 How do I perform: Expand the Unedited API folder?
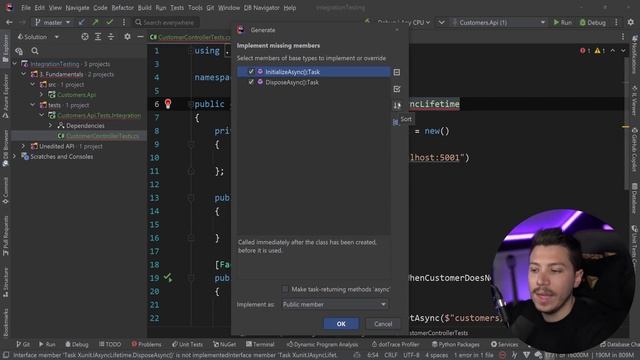point(24,146)
